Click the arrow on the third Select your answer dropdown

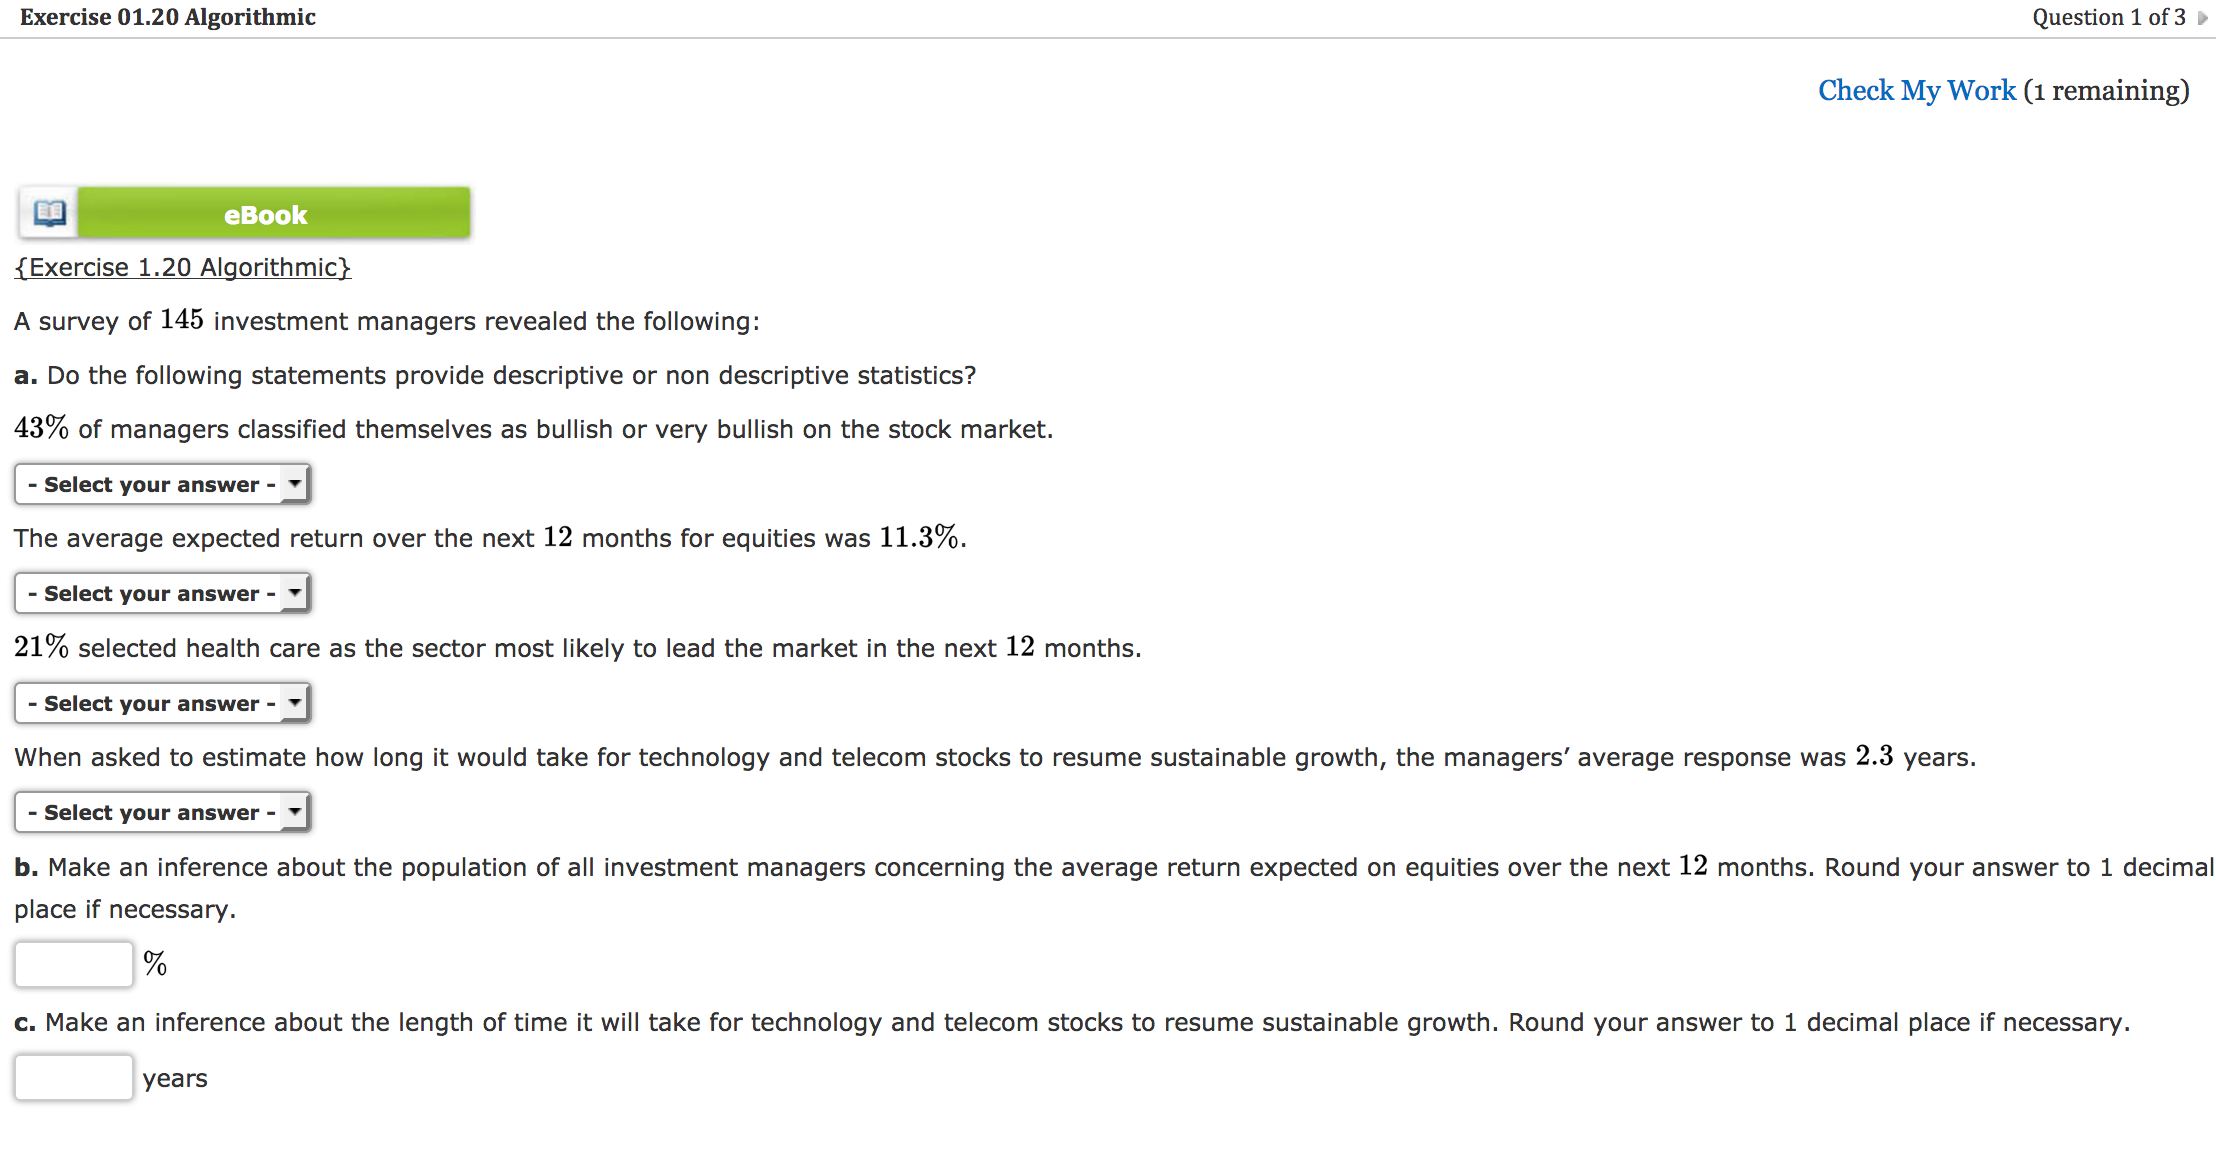coord(293,702)
